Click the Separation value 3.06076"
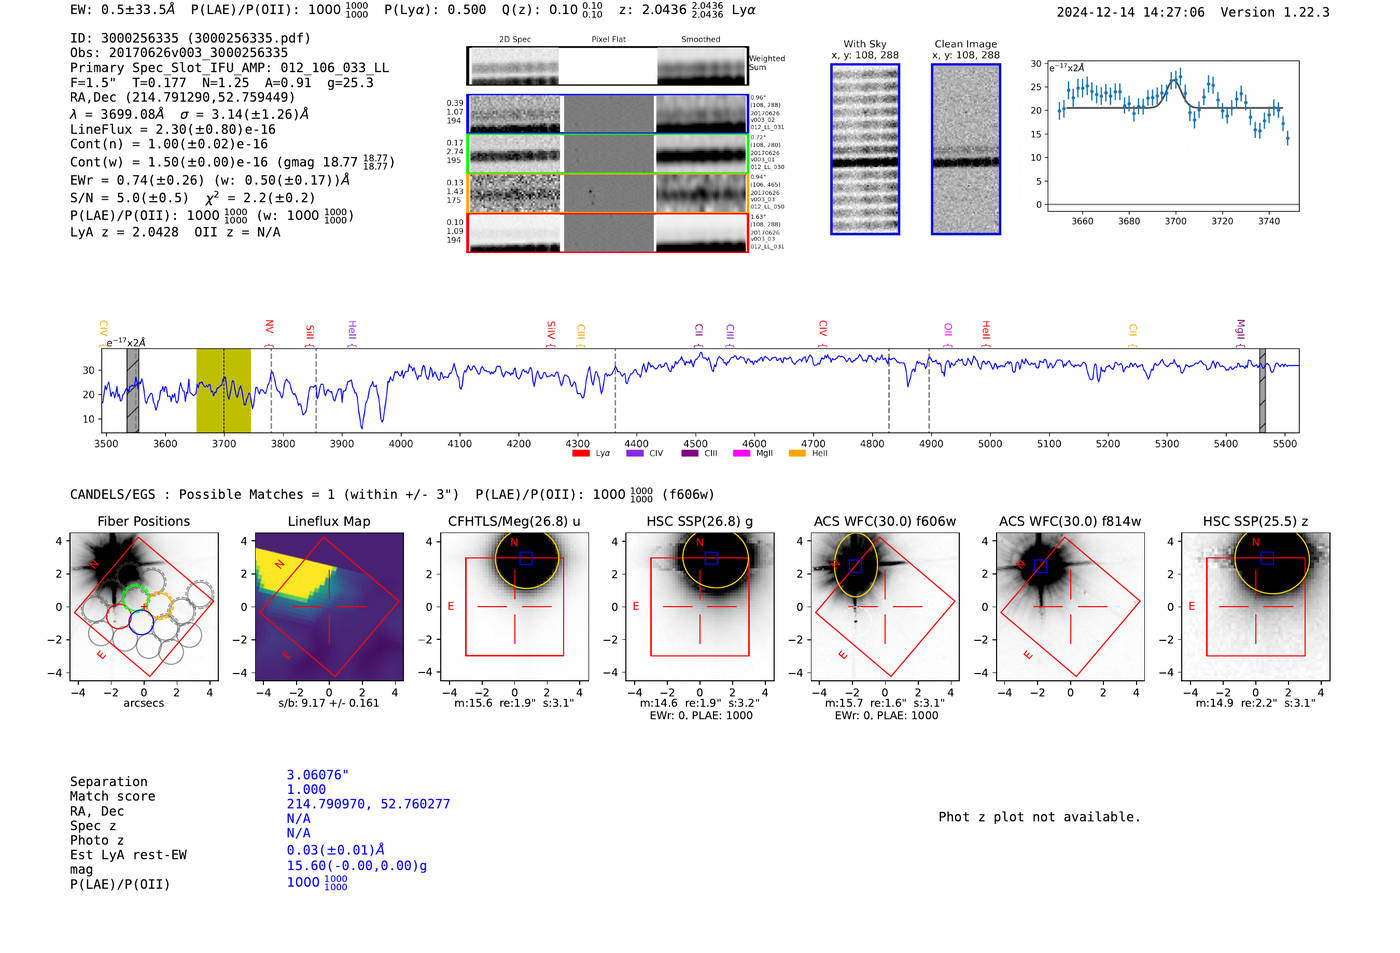 click(317, 775)
